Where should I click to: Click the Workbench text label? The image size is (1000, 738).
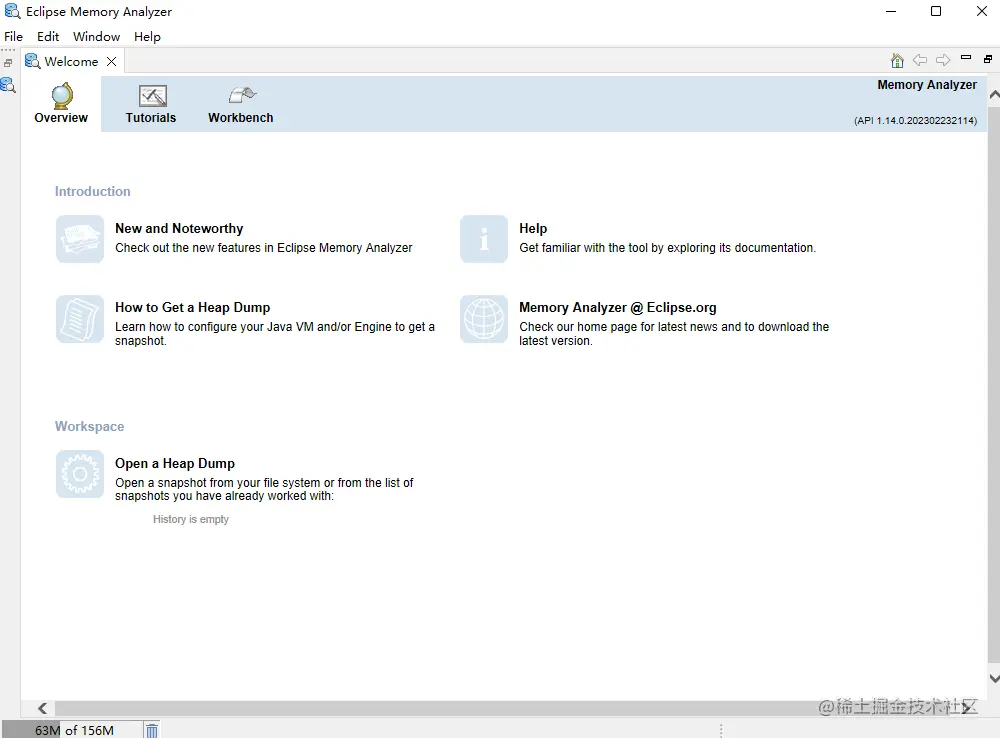[x=240, y=117]
